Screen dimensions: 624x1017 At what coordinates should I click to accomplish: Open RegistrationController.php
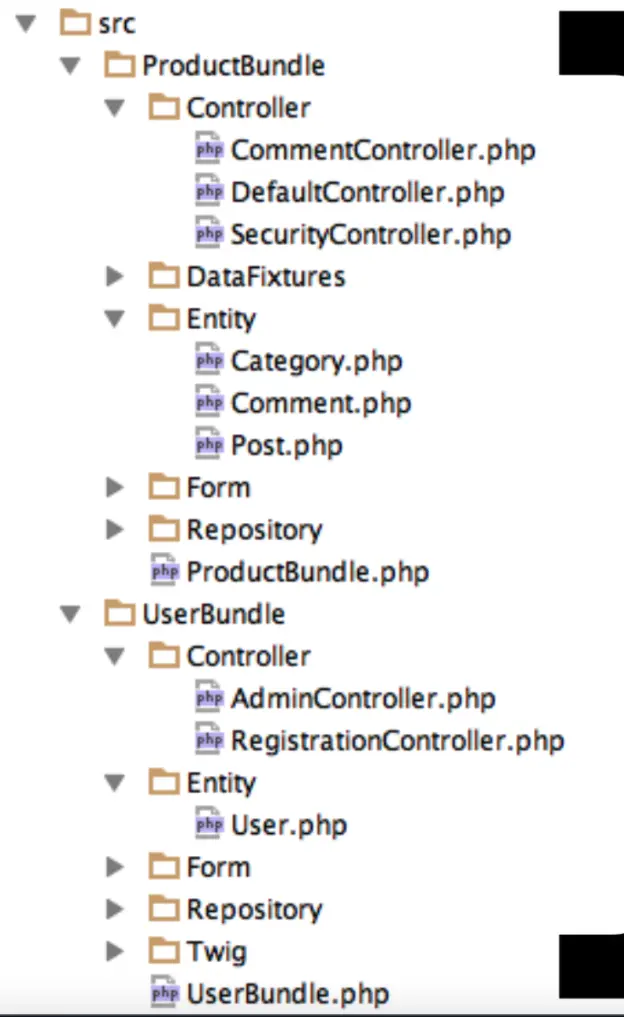(397, 741)
